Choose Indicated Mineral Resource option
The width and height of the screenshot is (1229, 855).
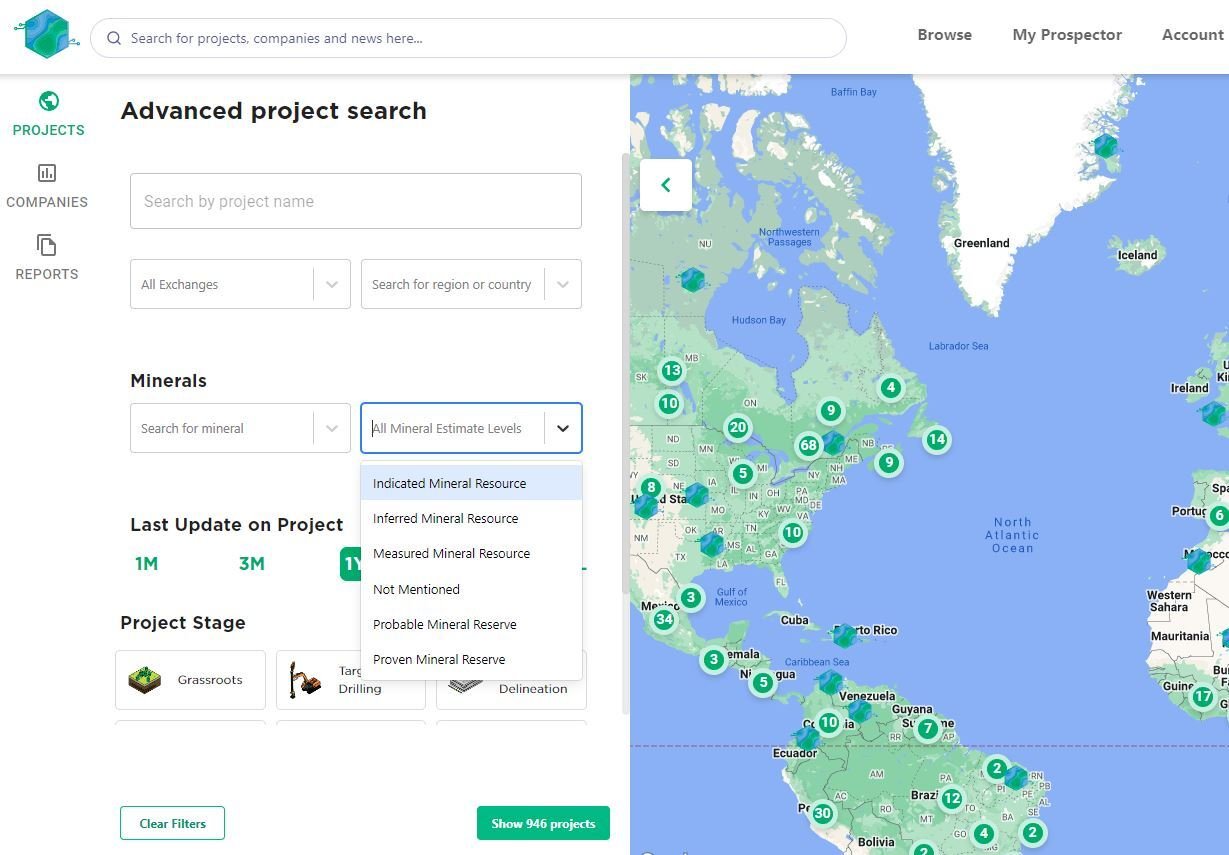pyautogui.click(x=449, y=483)
